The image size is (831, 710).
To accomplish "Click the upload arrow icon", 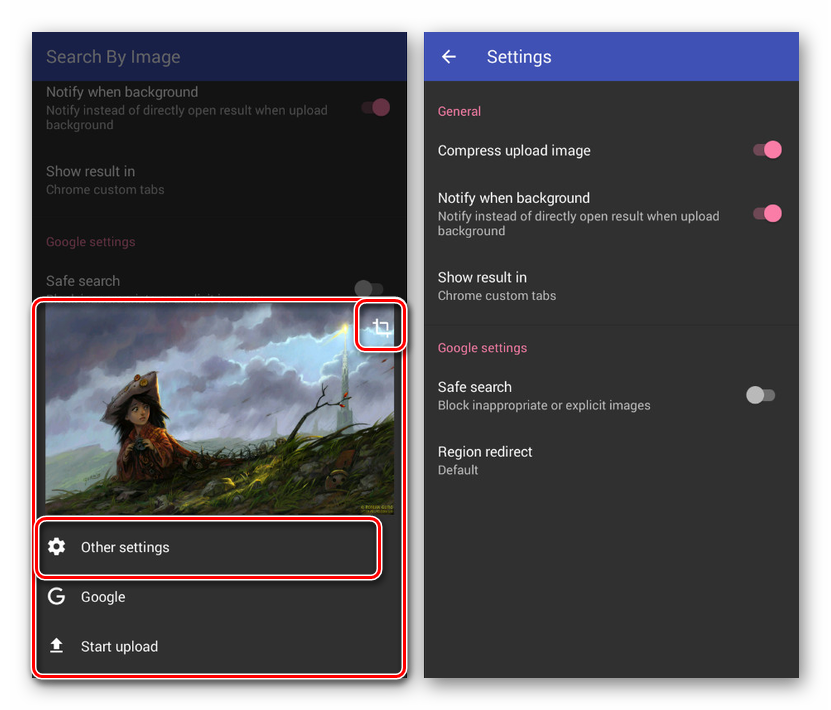I will [57, 646].
